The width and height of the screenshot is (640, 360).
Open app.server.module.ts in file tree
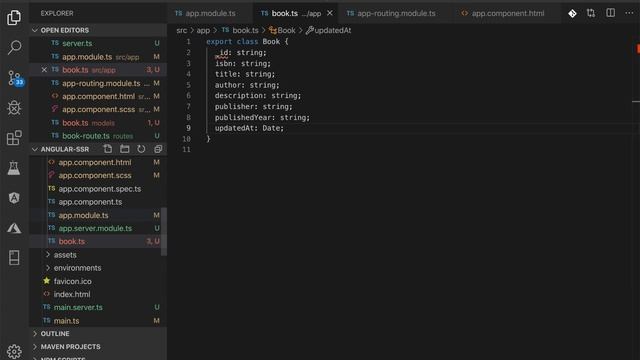tap(96, 229)
